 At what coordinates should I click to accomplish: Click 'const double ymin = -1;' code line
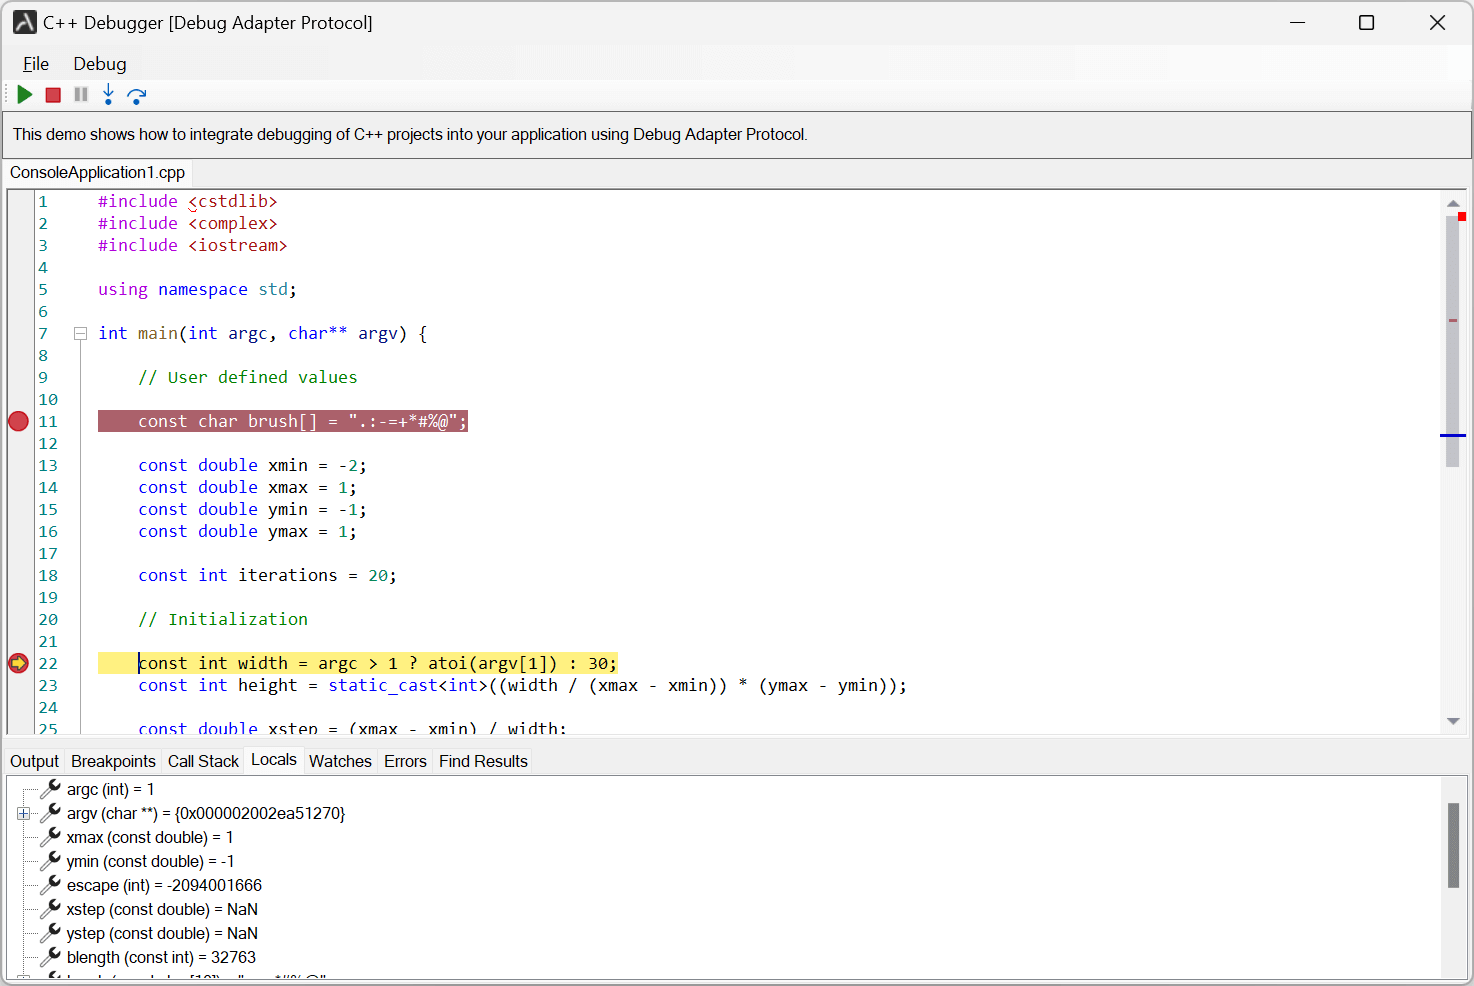pyautogui.click(x=253, y=510)
